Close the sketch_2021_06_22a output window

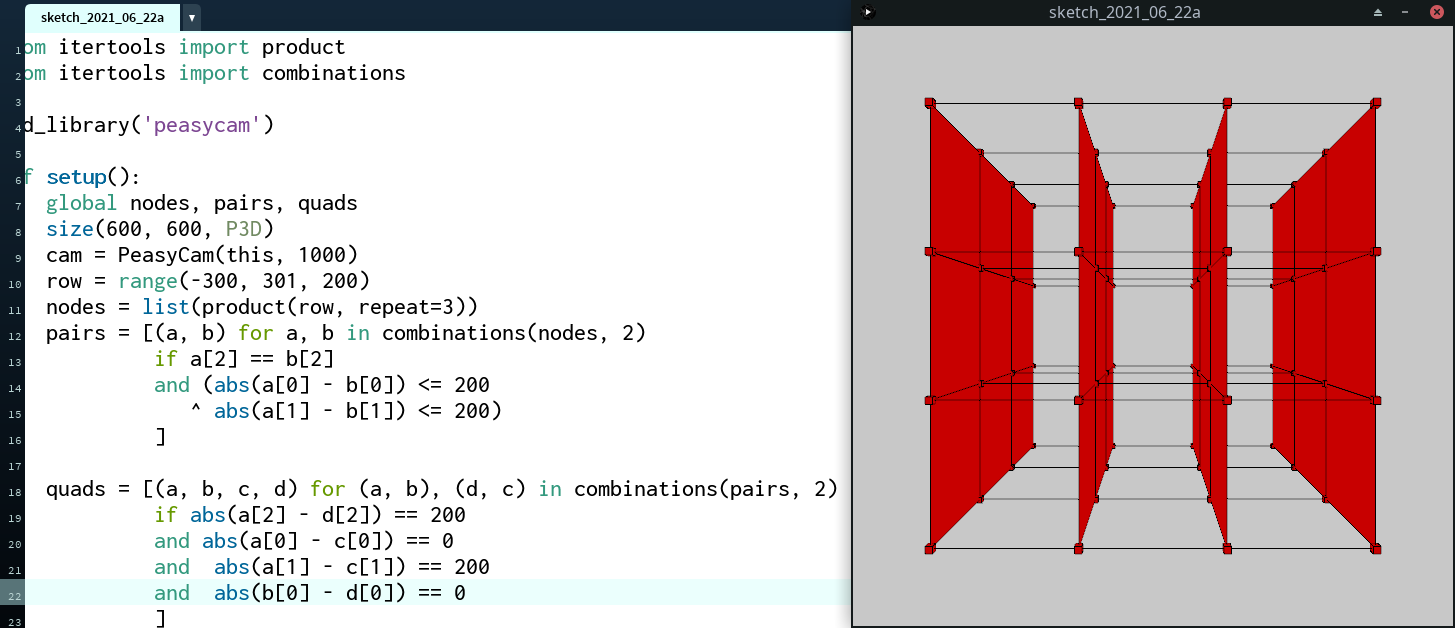coord(1436,12)
